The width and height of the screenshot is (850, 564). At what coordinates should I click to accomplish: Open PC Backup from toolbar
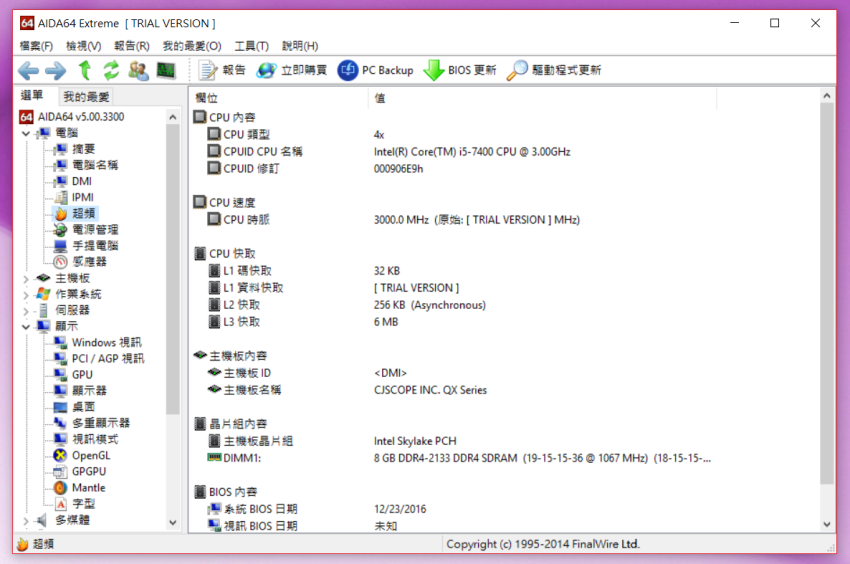click(375, 70)
